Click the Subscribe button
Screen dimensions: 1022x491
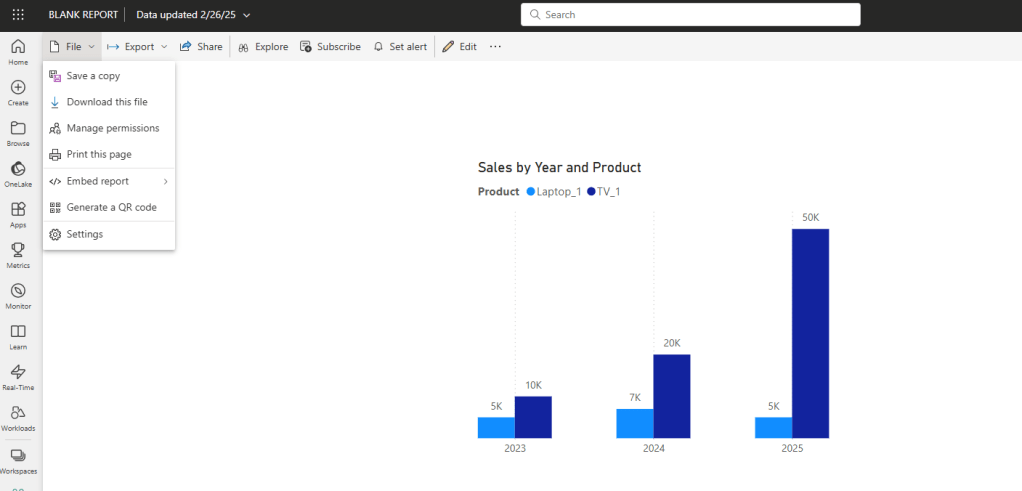coord(330,47)
